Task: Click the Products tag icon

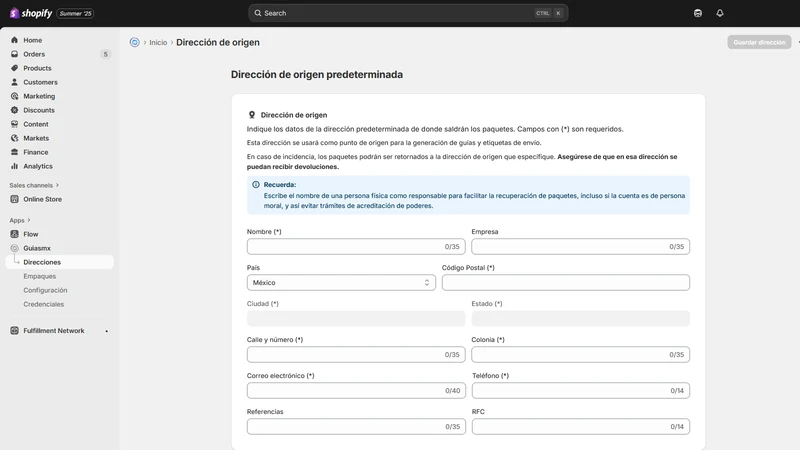Action: tap(14, 68)
